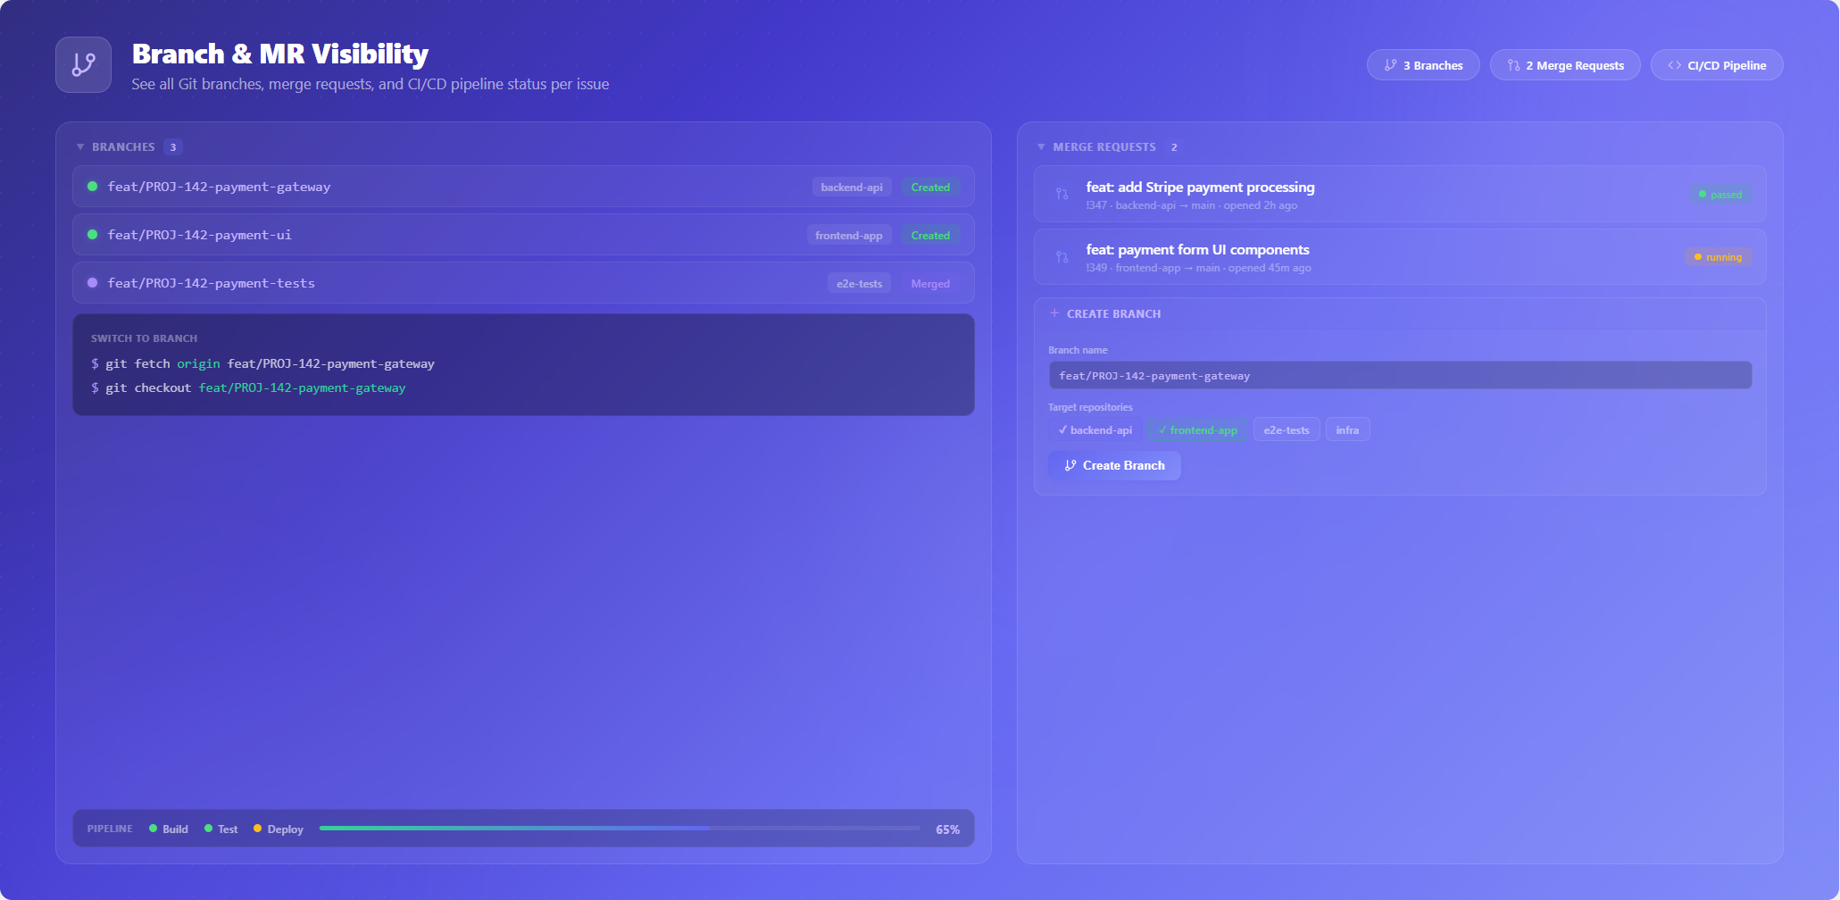This screenshot has width=1840, height=900.
Task: Open the 2 Merge Requests view from header
Action: [1564, 64]
